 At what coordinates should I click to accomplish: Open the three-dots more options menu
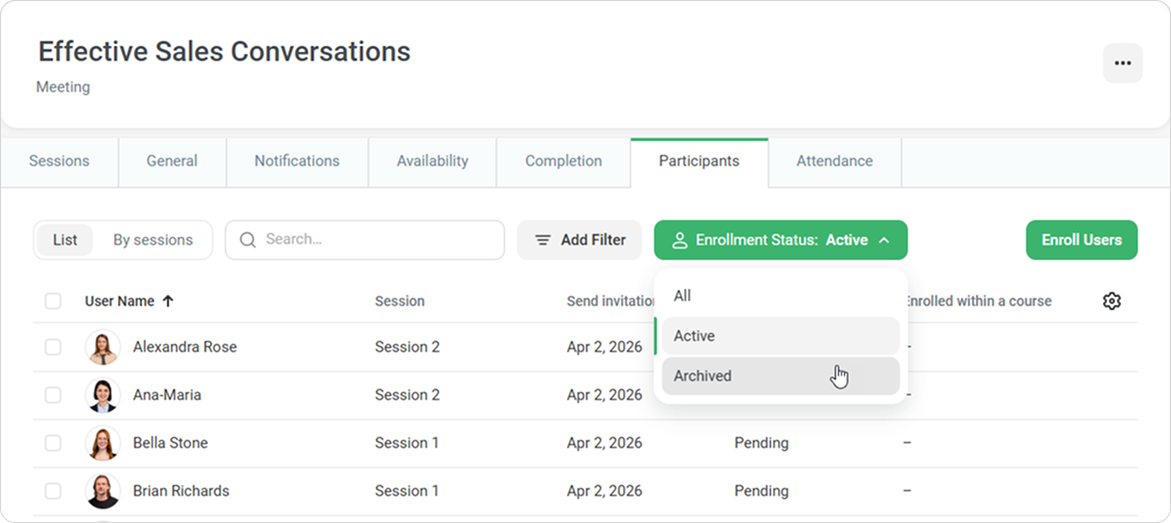click(x=1122, y=63)
